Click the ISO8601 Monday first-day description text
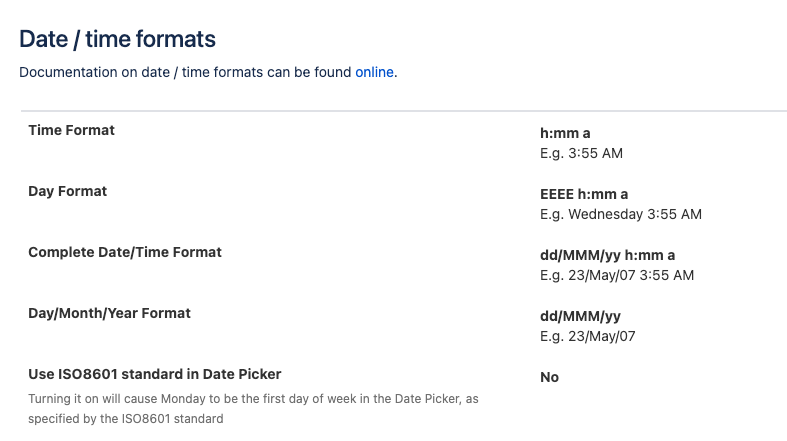The height and width of the screenshot is (441, 787). click(x=253, y=409)
